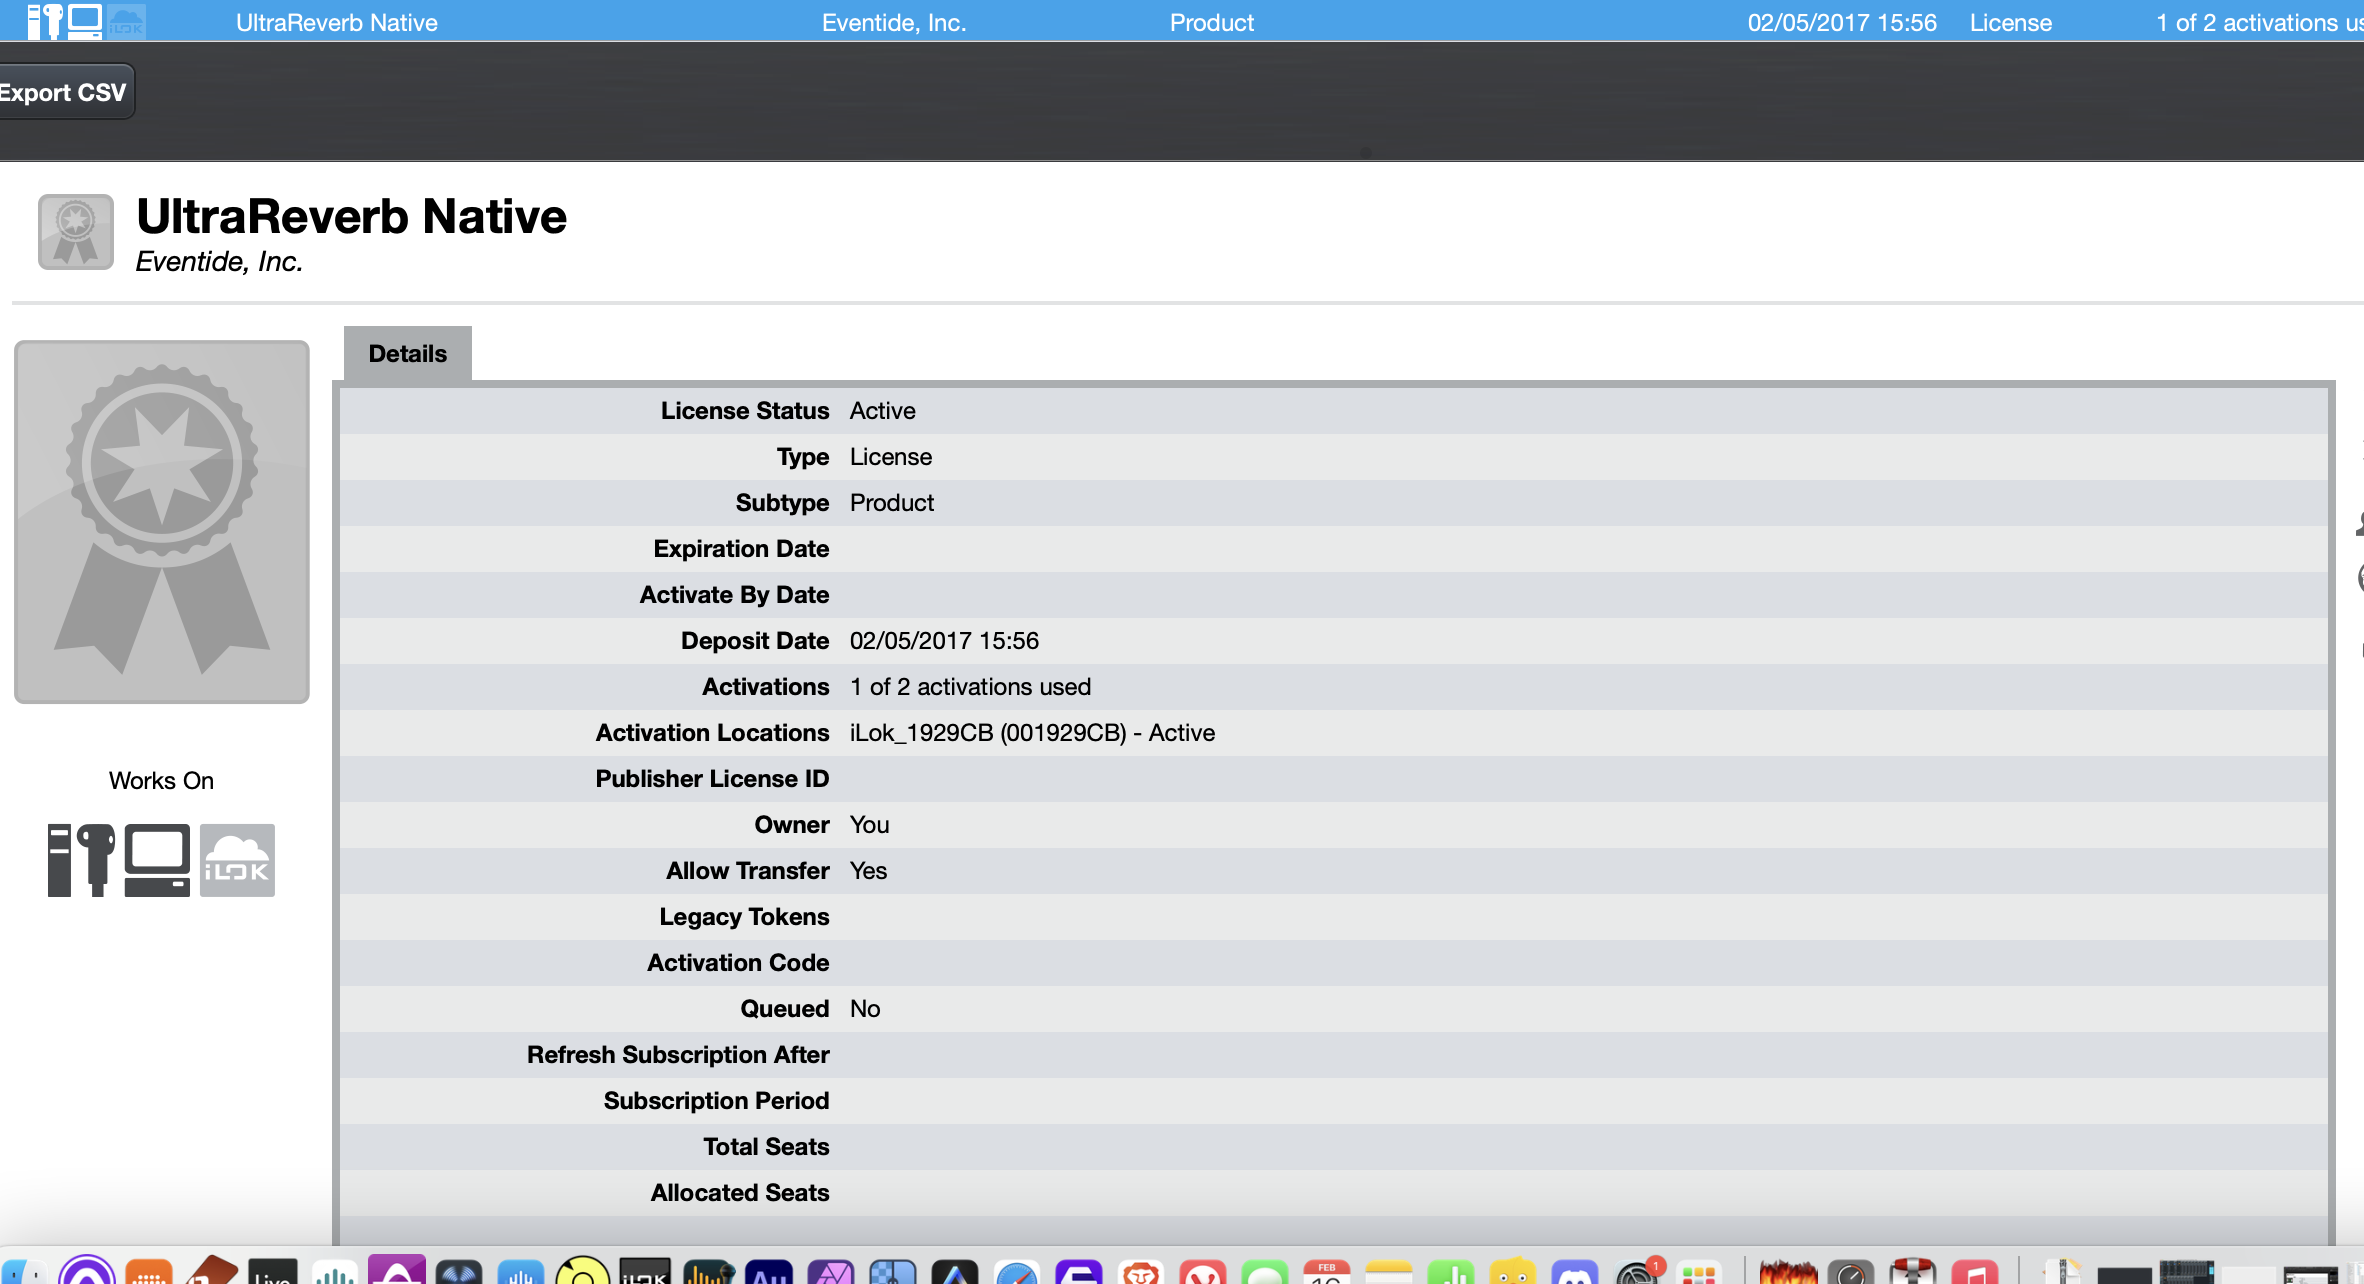
Task: Click the Export CSV button
Action: tap(65, 92)
